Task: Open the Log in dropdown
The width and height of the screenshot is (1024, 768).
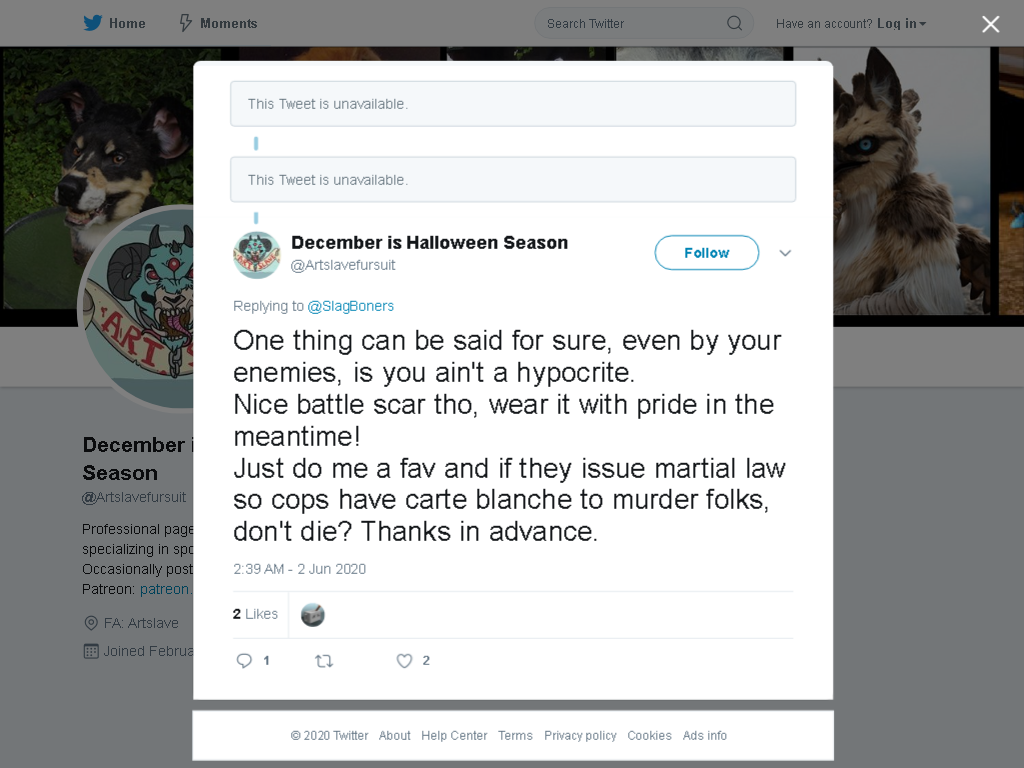Action: click(x=901, y=24)
